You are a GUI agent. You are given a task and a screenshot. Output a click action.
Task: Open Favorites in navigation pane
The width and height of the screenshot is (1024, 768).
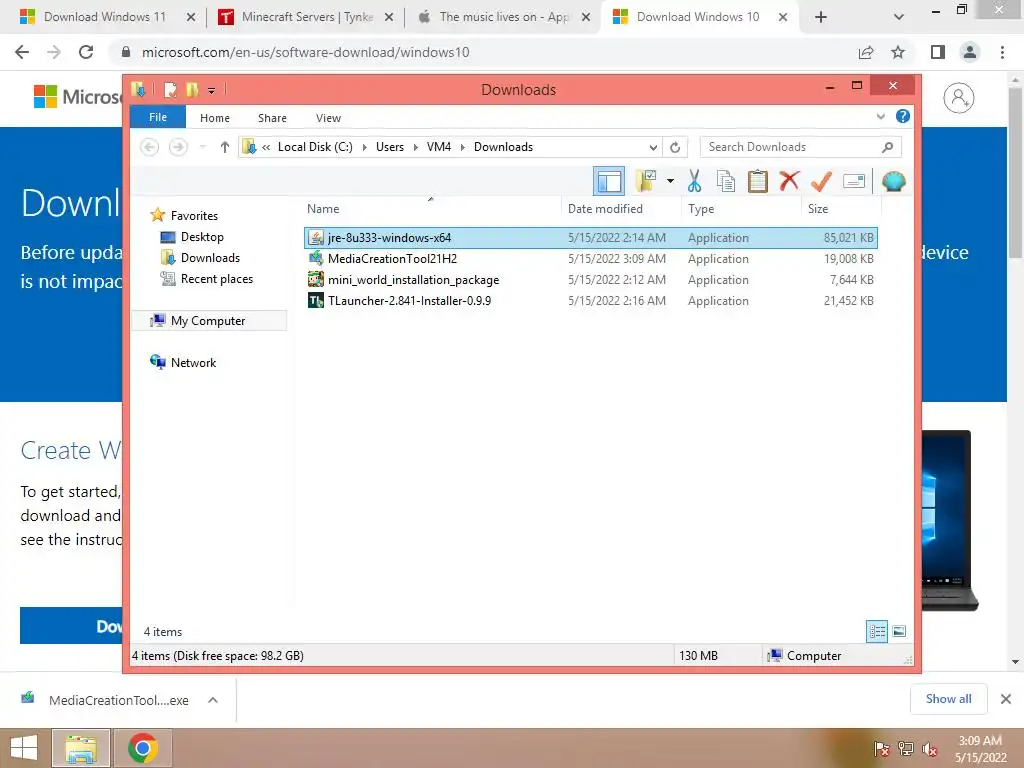pos(194,216)
